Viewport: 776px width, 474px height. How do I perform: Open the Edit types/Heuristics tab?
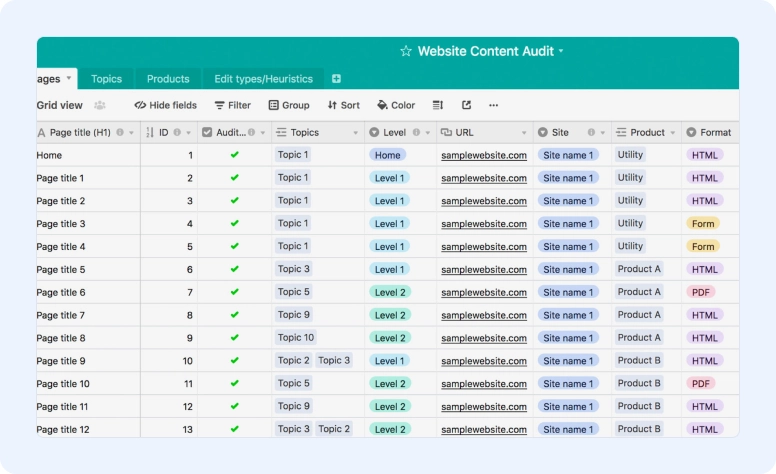point(263,79)
